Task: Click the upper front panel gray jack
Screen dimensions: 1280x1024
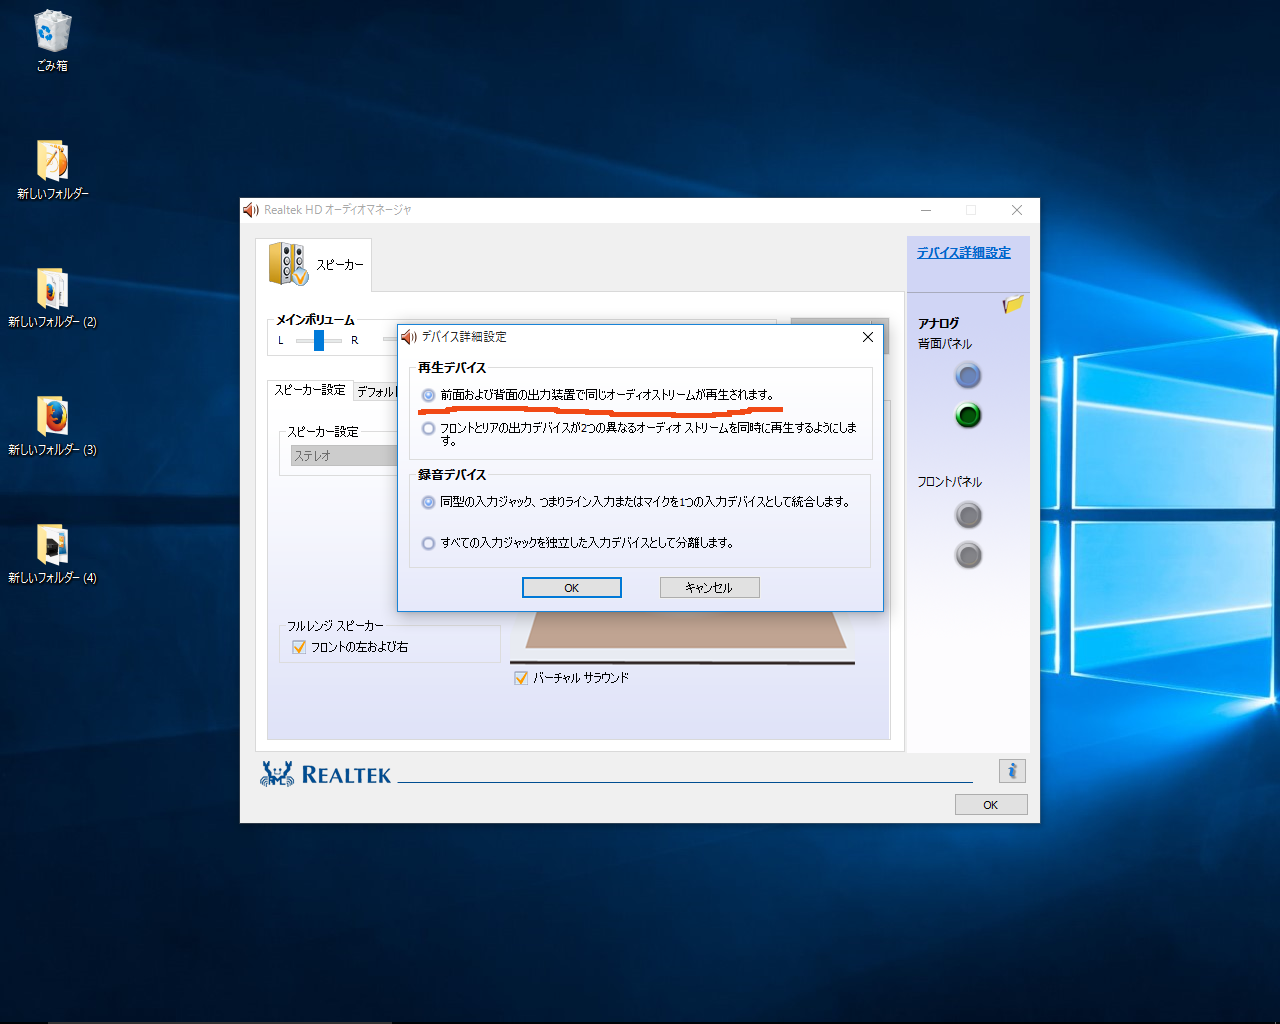Action: click(x=968, y=515)
